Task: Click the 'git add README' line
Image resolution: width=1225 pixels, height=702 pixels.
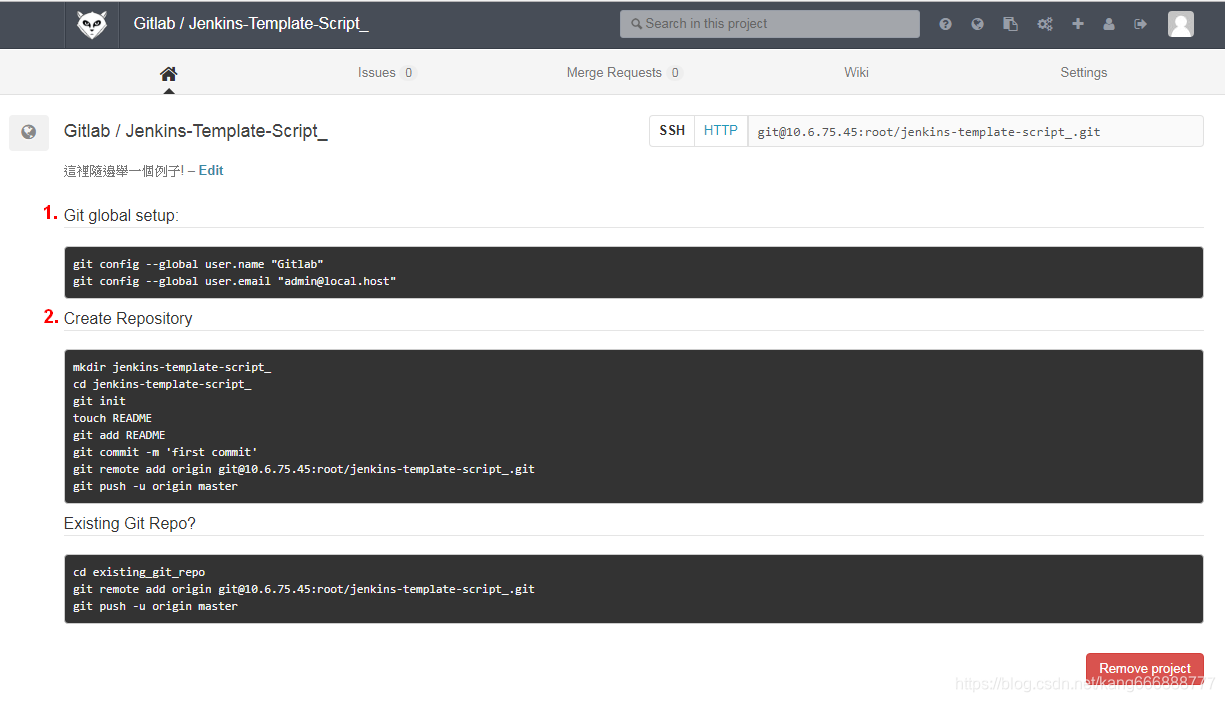Action: click(x=119, y=435)
